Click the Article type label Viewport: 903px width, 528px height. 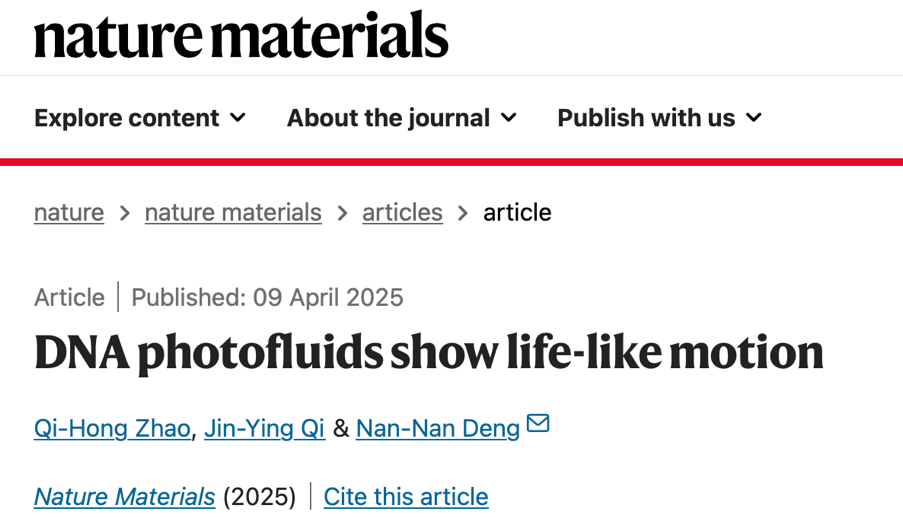(x=69, y=297)
